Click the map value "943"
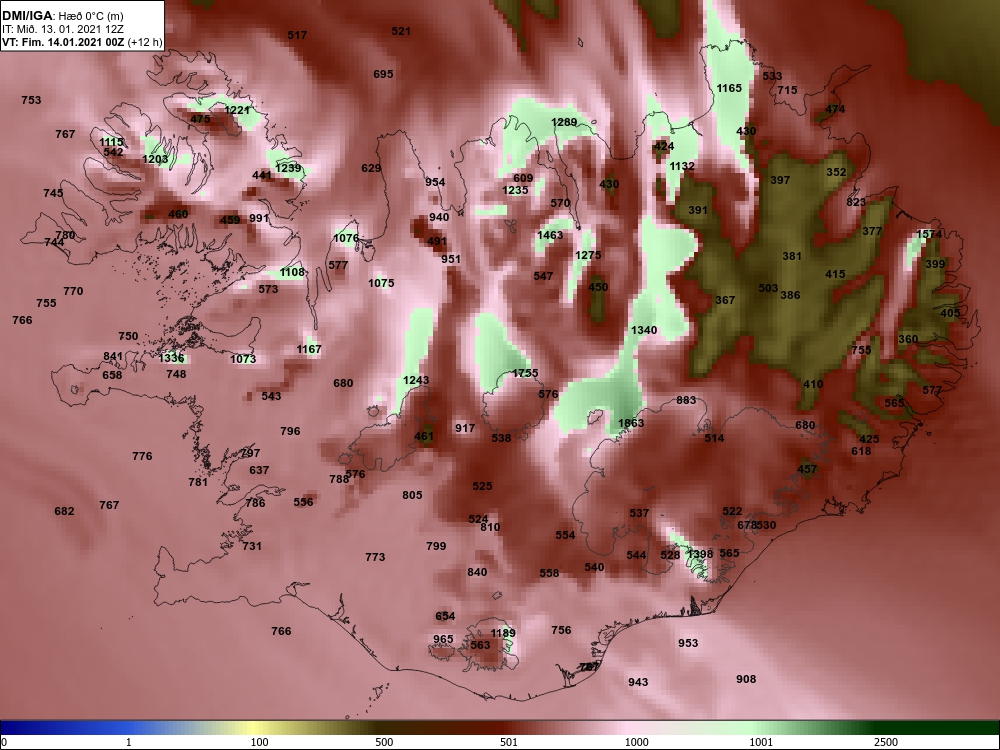This screenshot has height=750, width=1000. 638,682
